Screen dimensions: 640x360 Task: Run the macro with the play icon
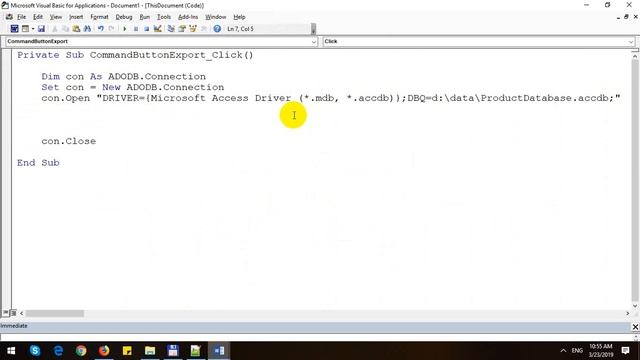[x=124, y=29]
